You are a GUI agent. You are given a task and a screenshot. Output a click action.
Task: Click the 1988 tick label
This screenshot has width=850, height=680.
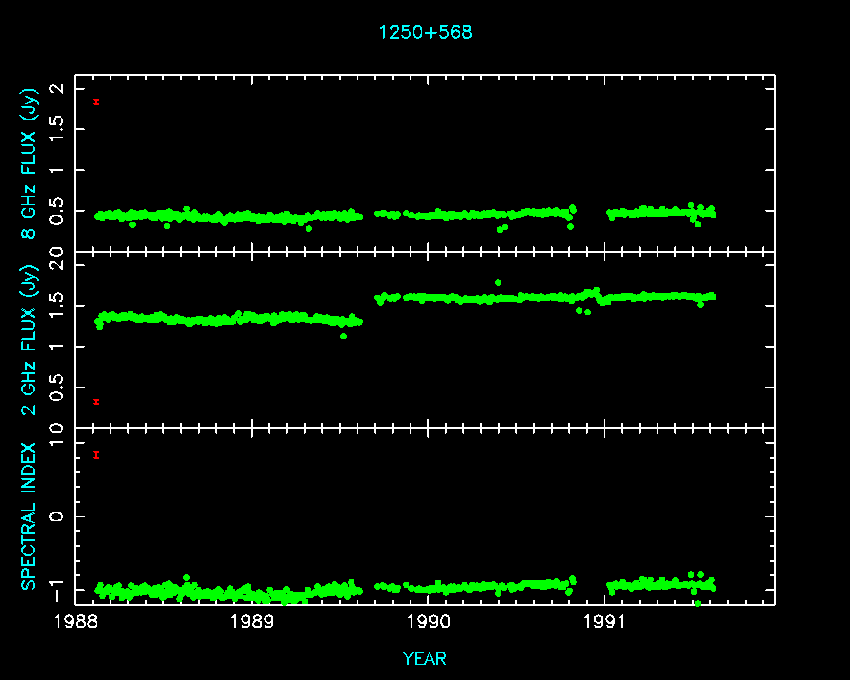pos(76,622)
